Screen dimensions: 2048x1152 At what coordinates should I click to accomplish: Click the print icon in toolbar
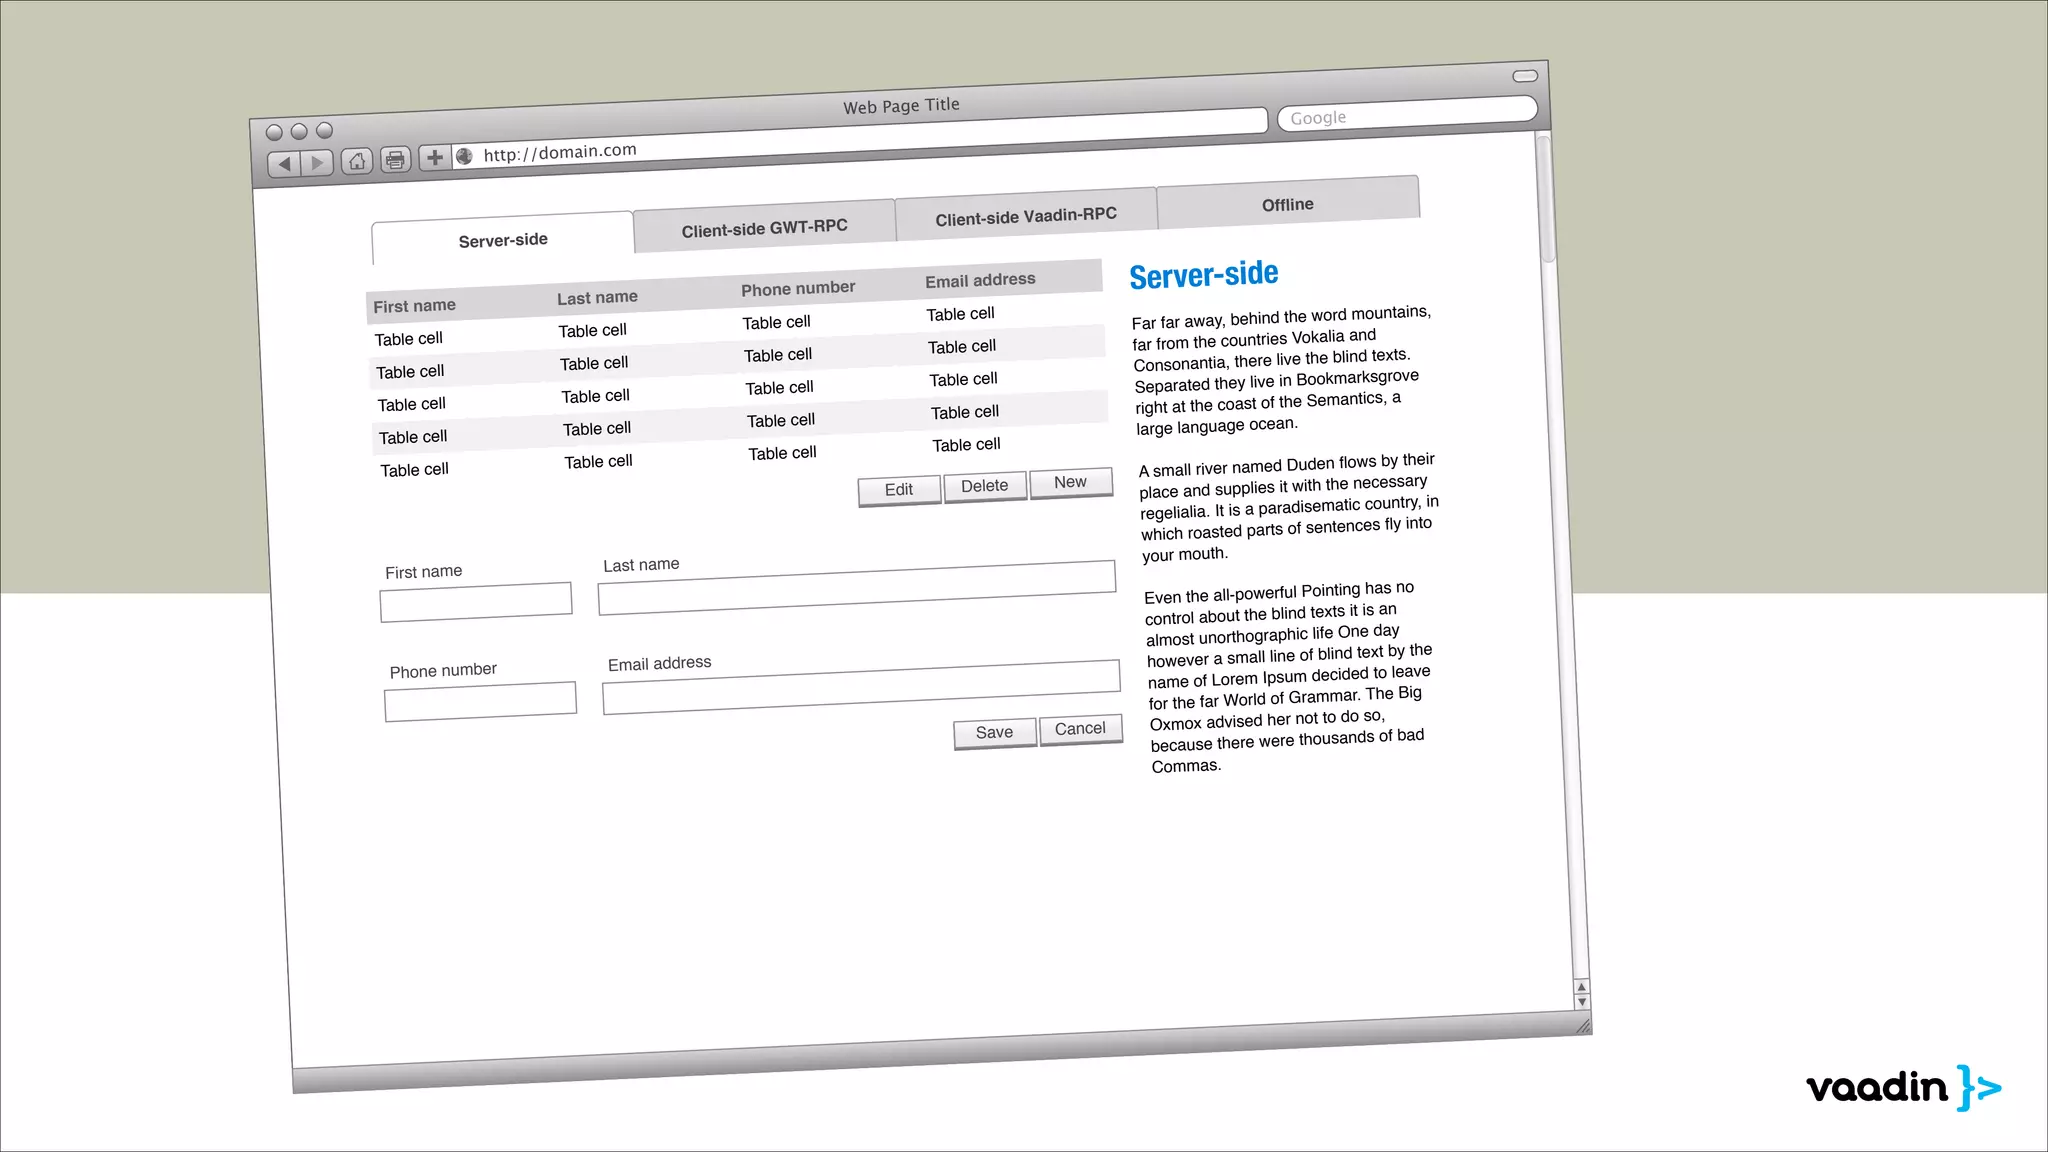pos(396,160)
